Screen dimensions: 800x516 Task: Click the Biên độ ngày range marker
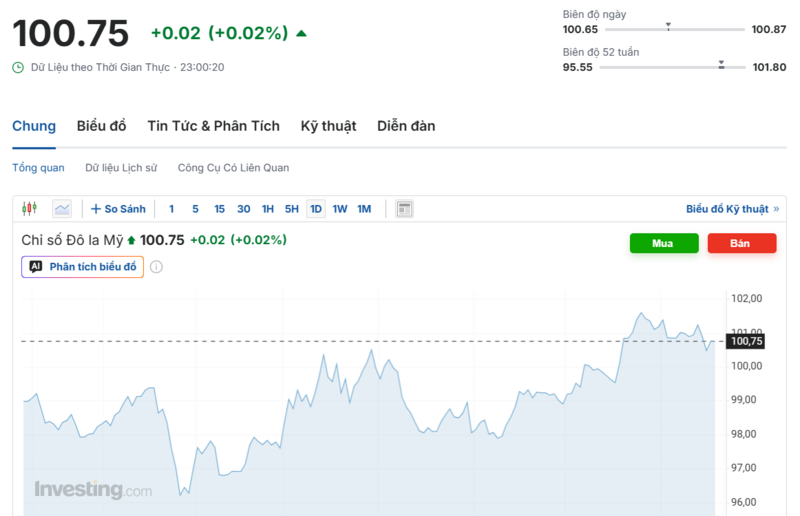(x=668, y=27)
